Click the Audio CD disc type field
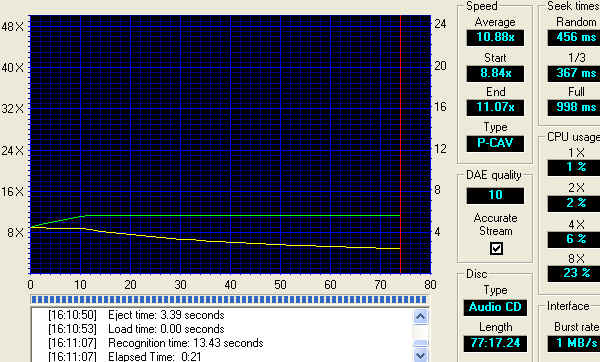The image size is (600, 362). pyautogui.click(x=495, y=307)
